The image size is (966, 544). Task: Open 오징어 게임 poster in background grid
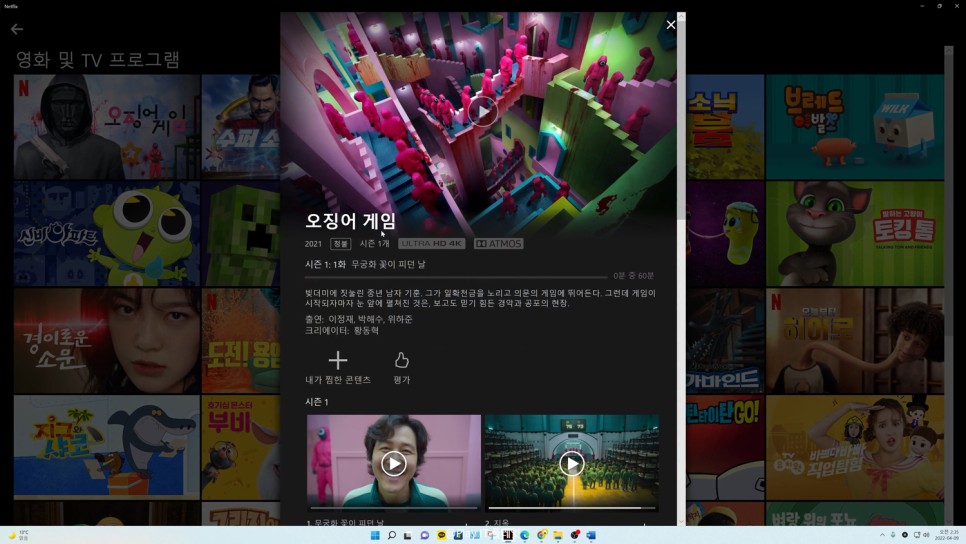point(107,127)
